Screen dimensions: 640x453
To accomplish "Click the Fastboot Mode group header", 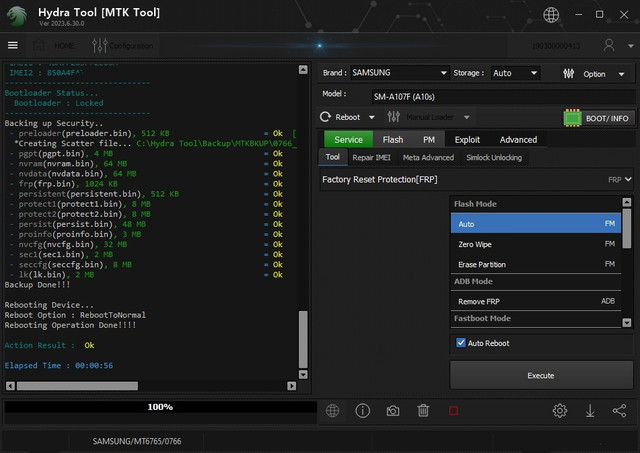I will tap(536, 318).
